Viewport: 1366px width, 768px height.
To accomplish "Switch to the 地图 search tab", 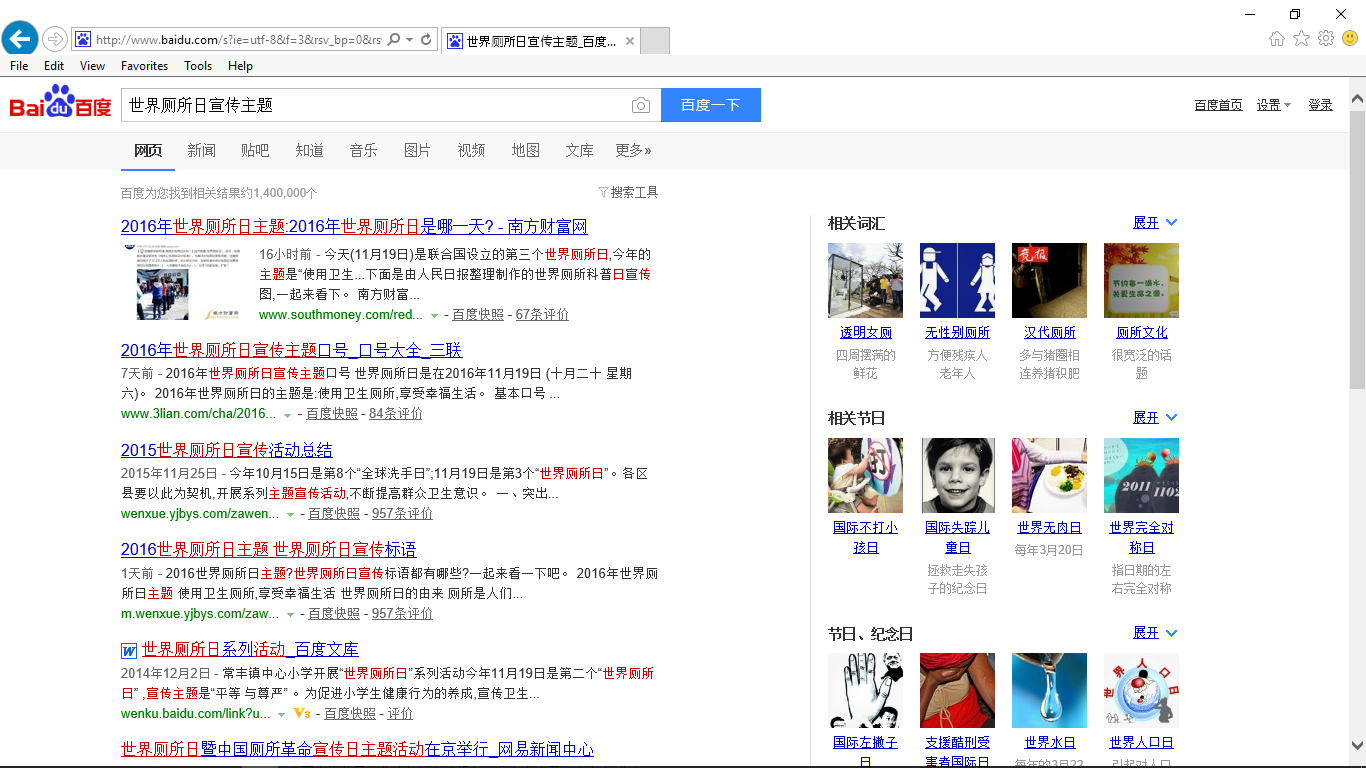I will pos(525,150).
